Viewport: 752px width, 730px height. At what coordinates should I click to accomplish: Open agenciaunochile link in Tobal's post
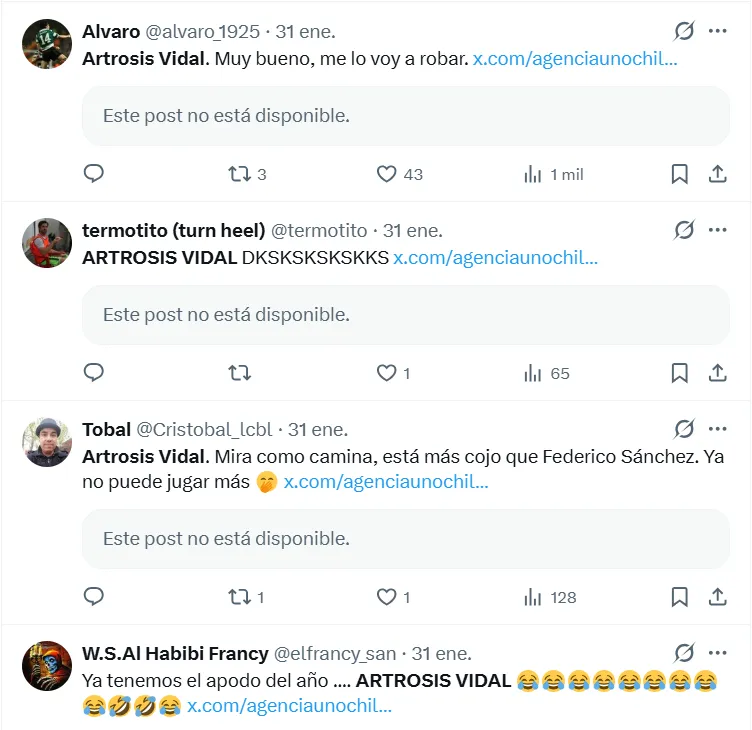click(386, 482)
